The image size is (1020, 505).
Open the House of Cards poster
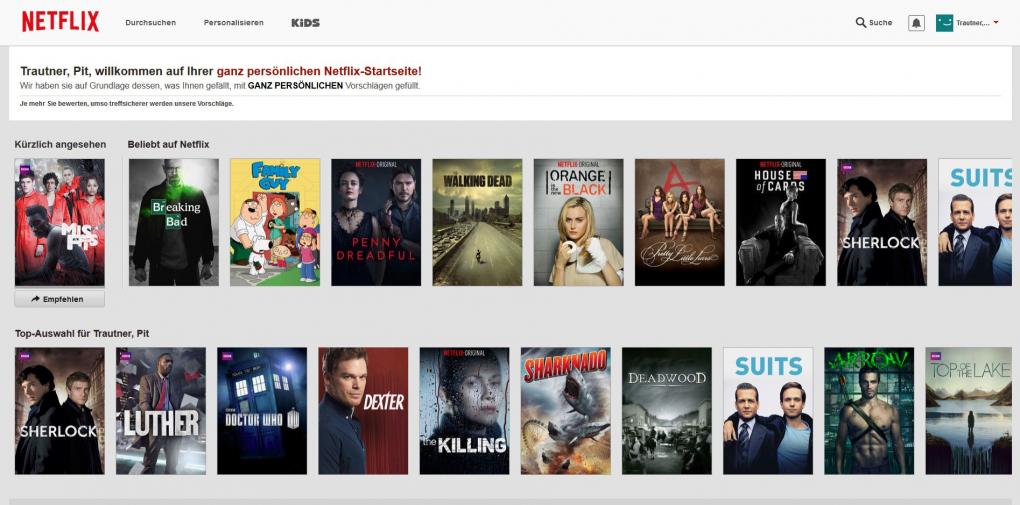click(781, 223)
